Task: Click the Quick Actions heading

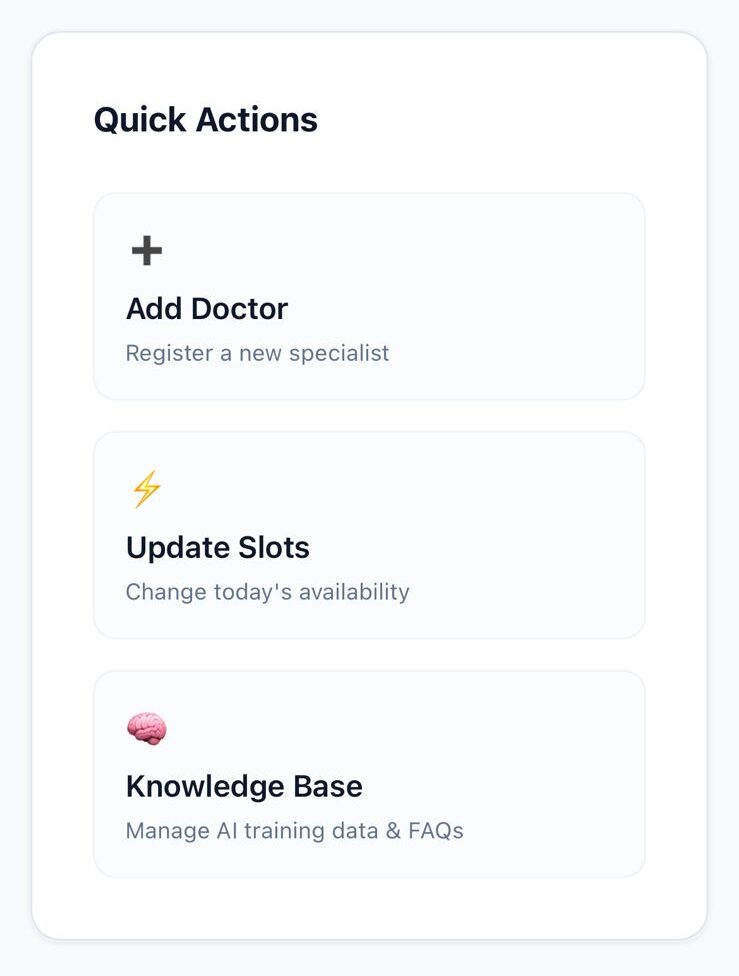Action: pos(206,120)
